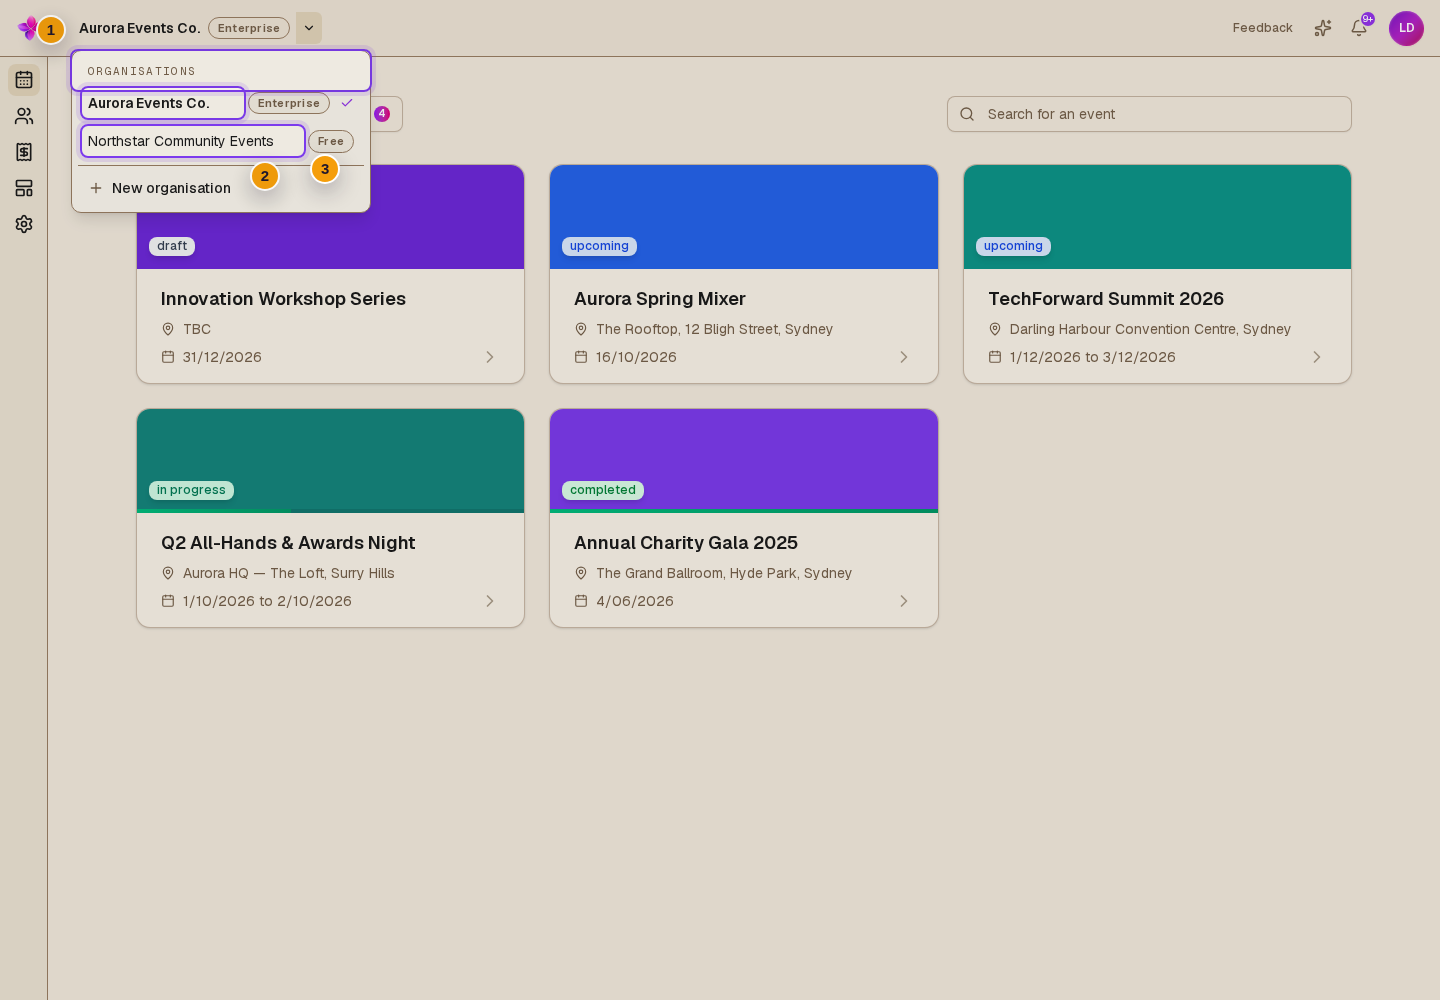Click the upcoming label on Aurora Spring Mixer
This screenshot has width=1440, height=1000.
(x=599, y=246)
